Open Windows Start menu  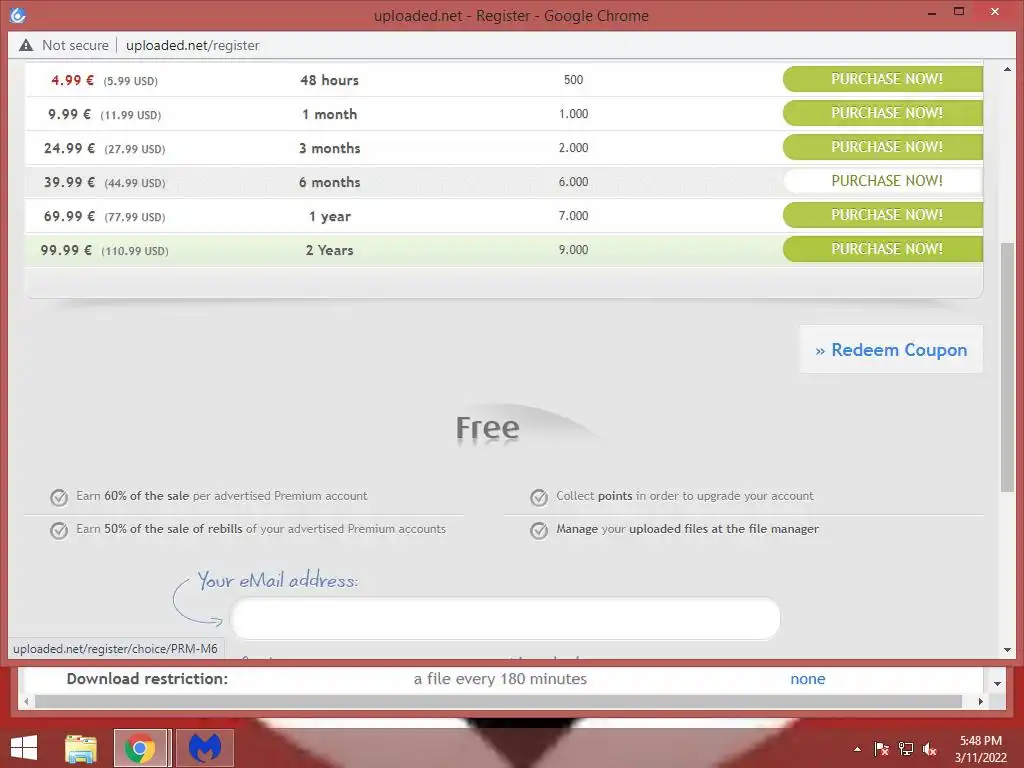(x=24, y=748)
